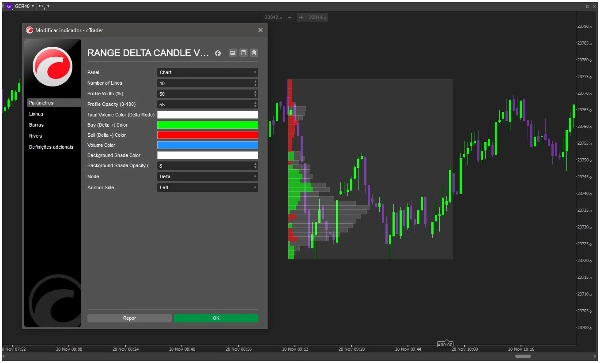This screenshot has height=363, width=600.
Task: Click the round icon right after the indicator title
Action: [218, 53]
